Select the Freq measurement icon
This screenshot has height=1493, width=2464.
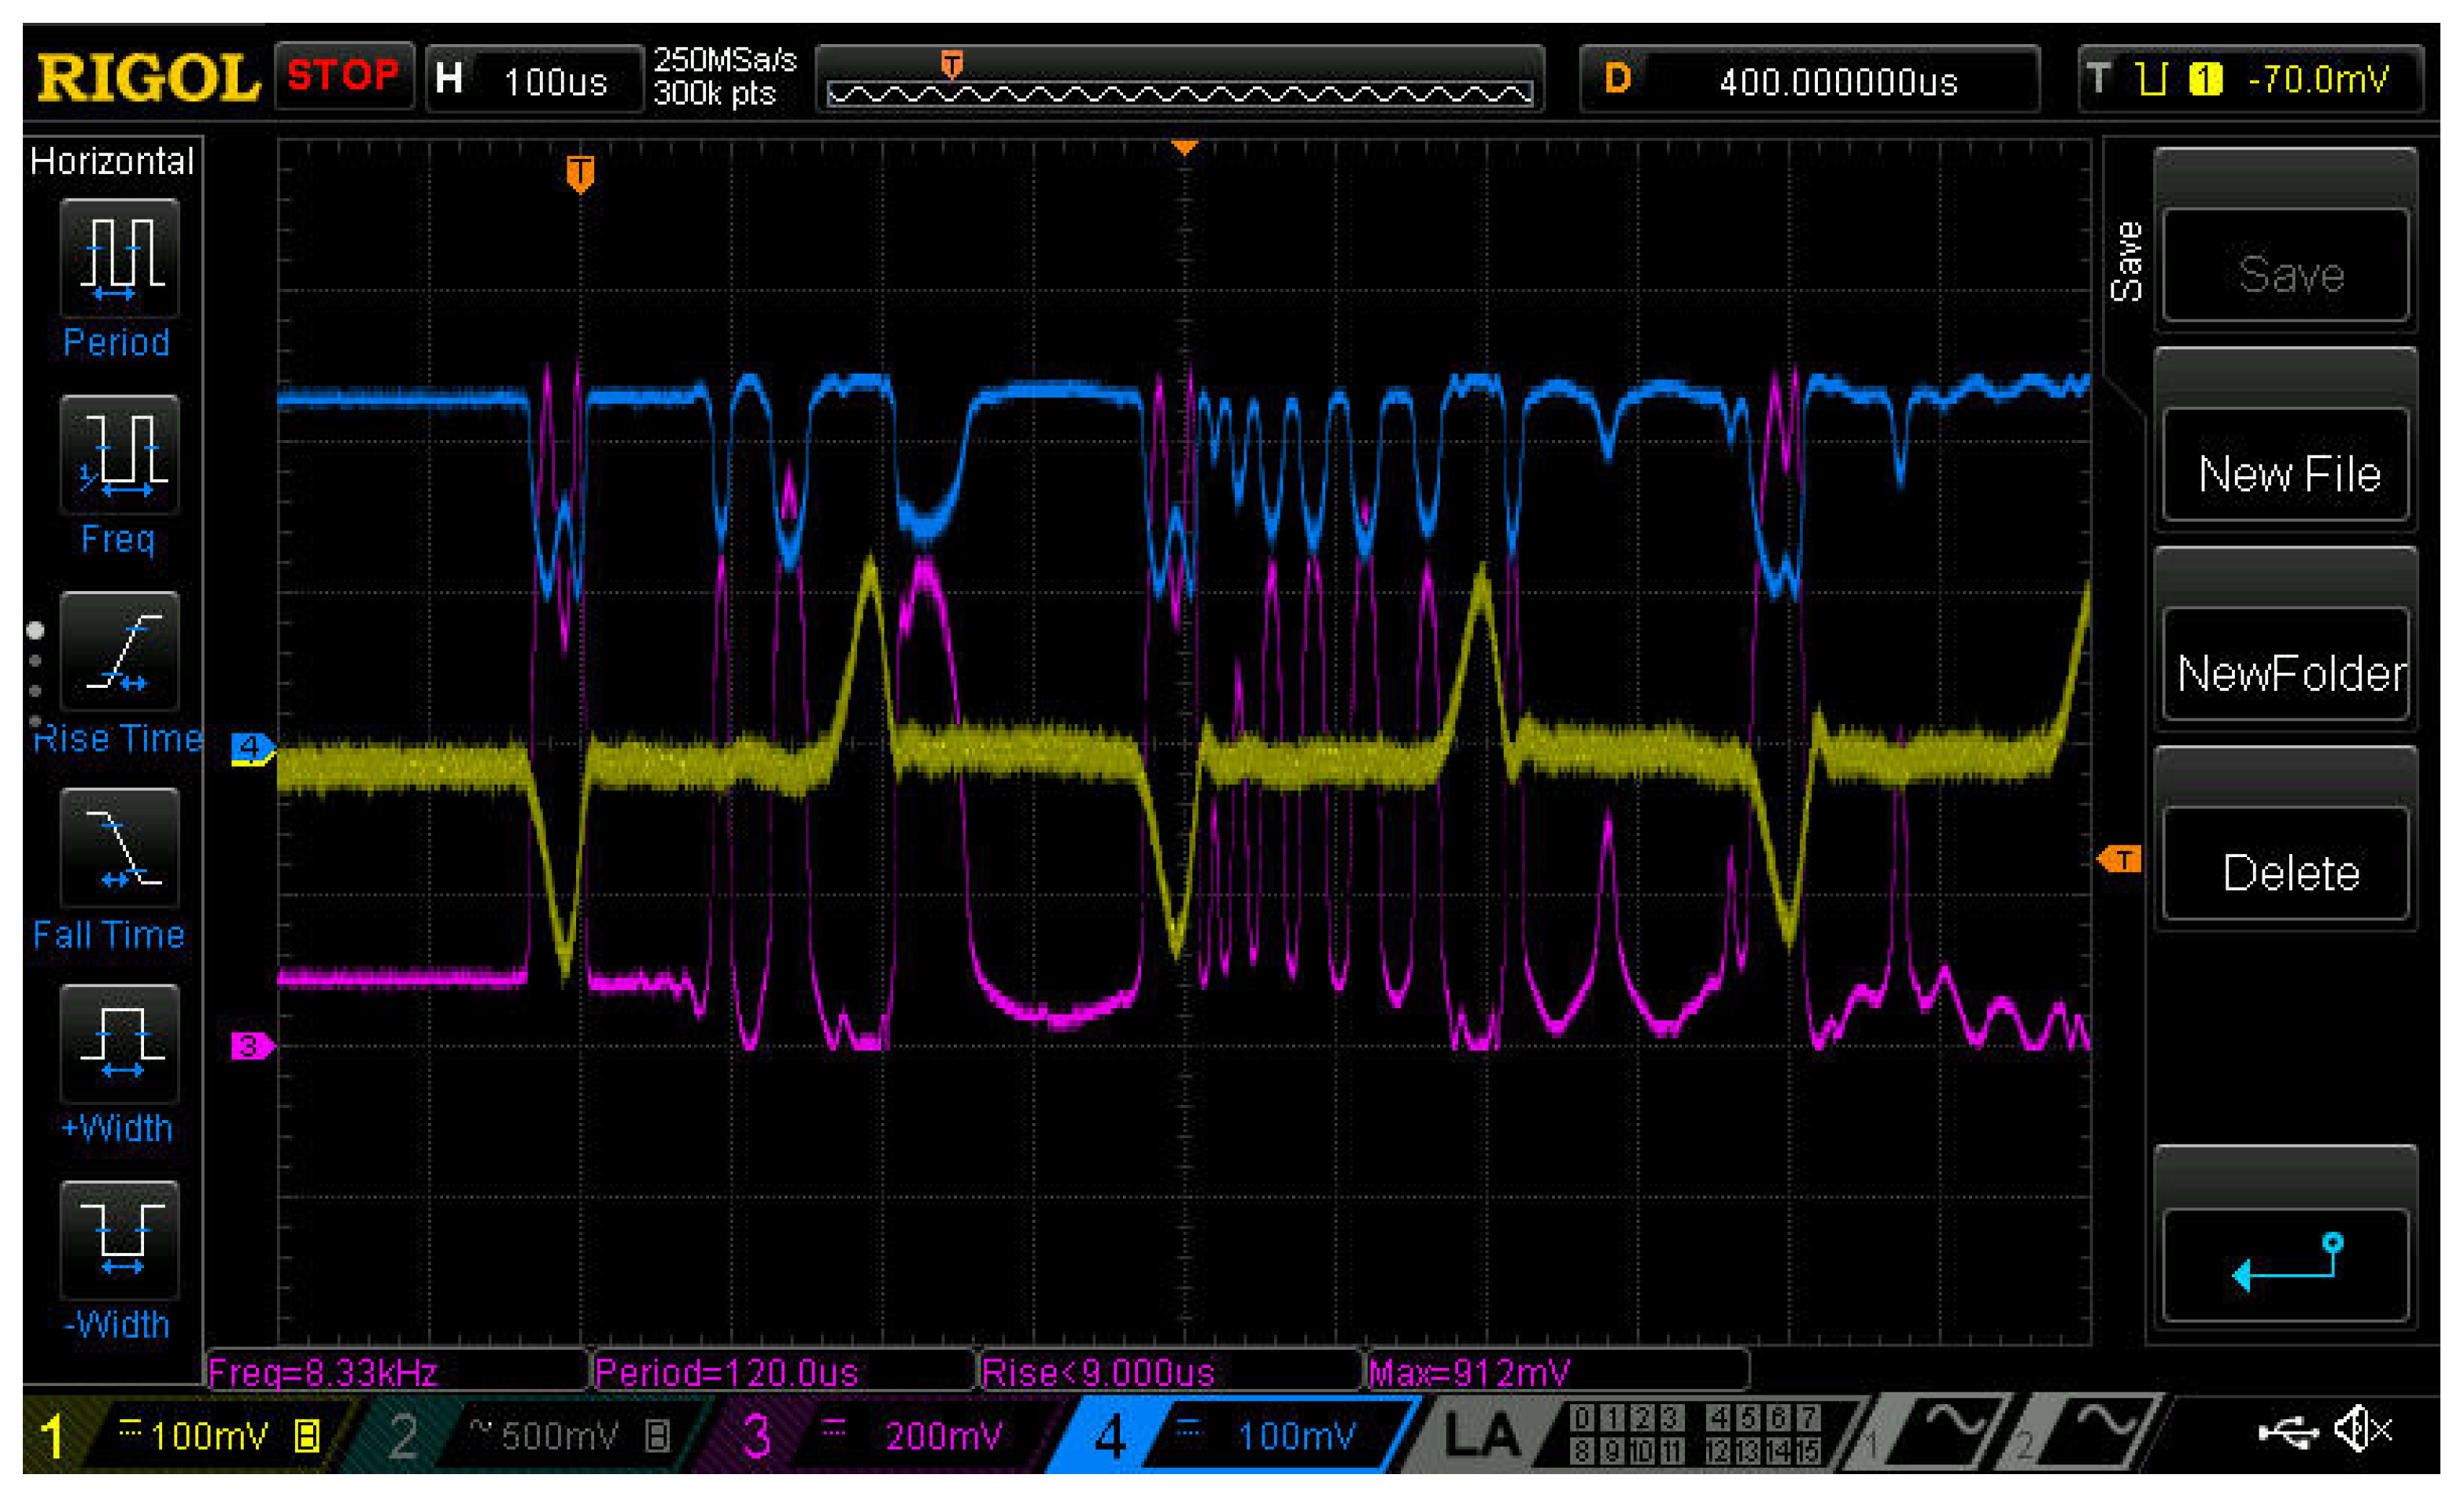point(119,455)
